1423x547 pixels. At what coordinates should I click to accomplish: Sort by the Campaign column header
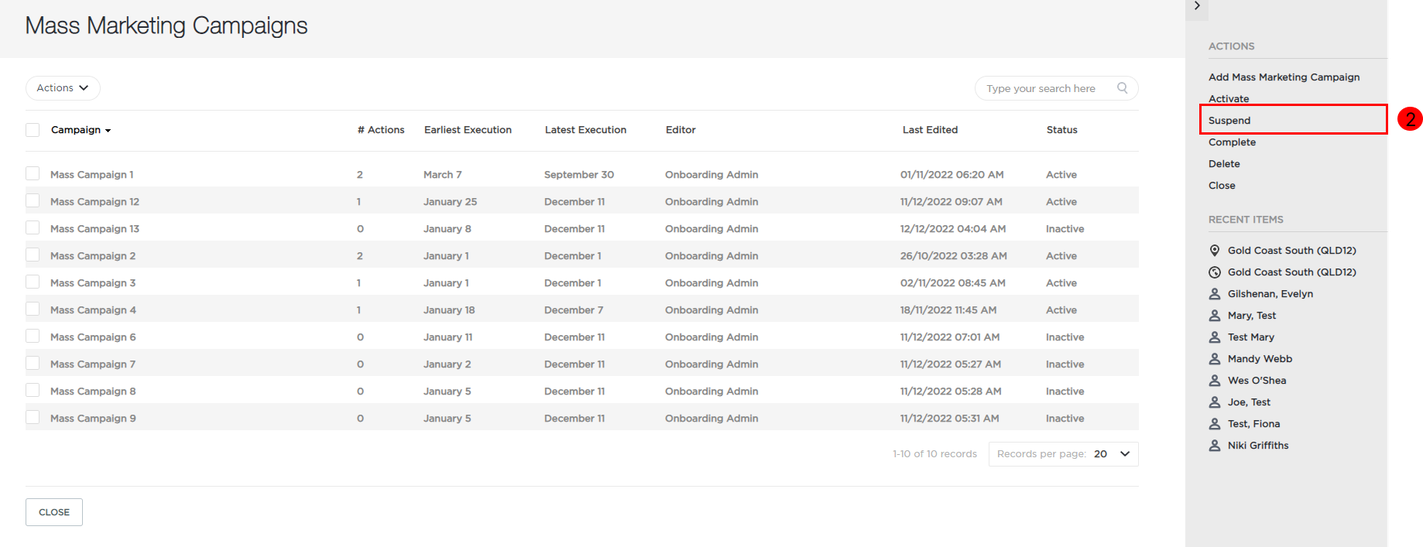coord(81,130)
